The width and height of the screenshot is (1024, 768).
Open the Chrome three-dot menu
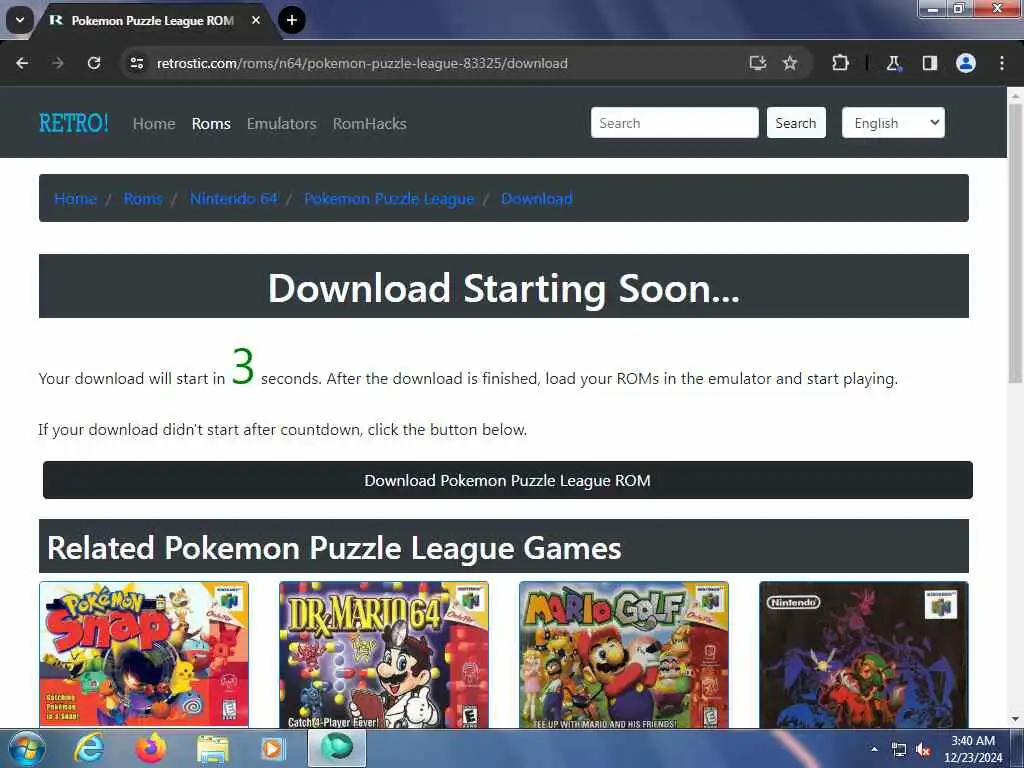click(x=1002, y=63)
